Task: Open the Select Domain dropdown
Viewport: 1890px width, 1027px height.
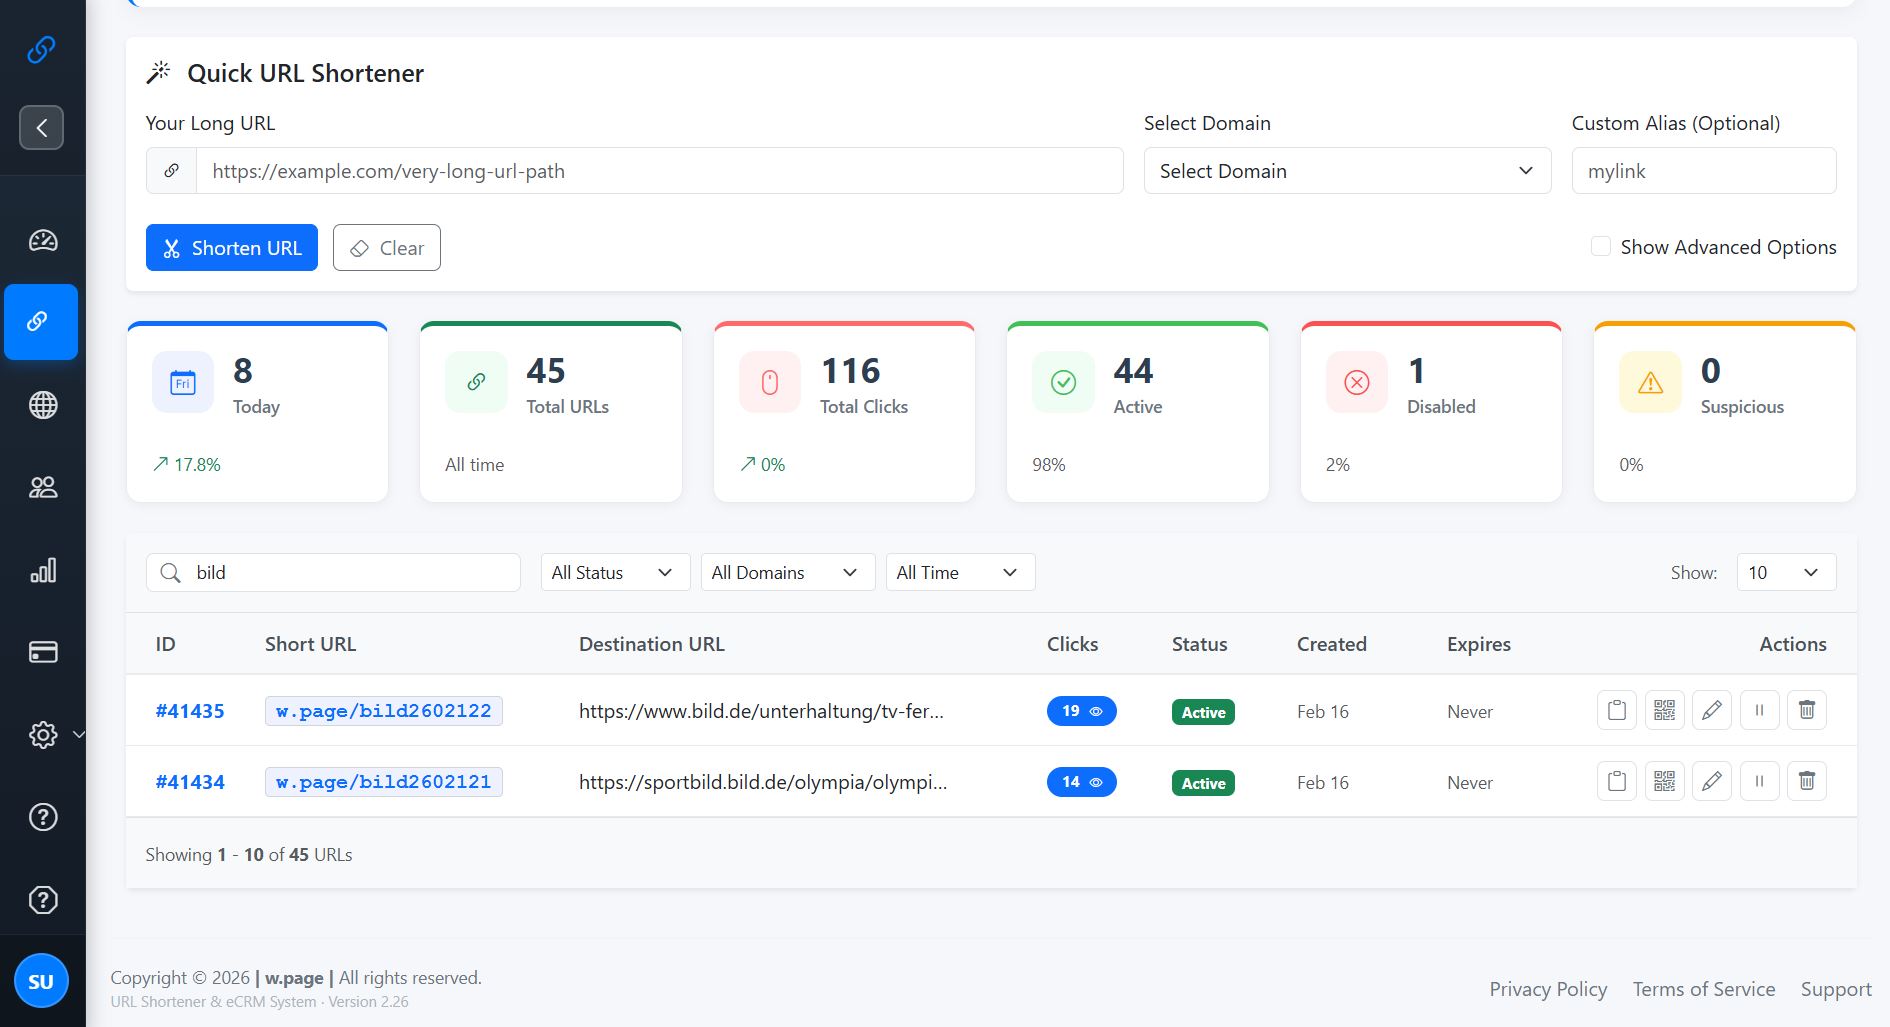Action: [1346, 170]
